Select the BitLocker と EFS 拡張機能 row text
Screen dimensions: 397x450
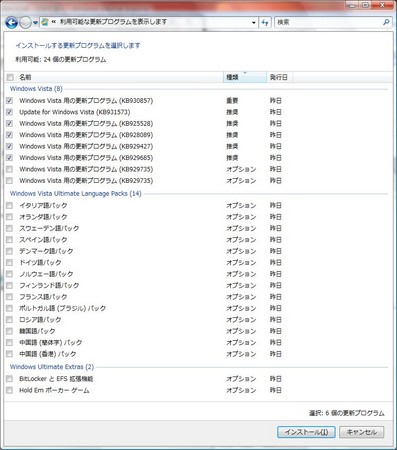[x=56, y=379]
